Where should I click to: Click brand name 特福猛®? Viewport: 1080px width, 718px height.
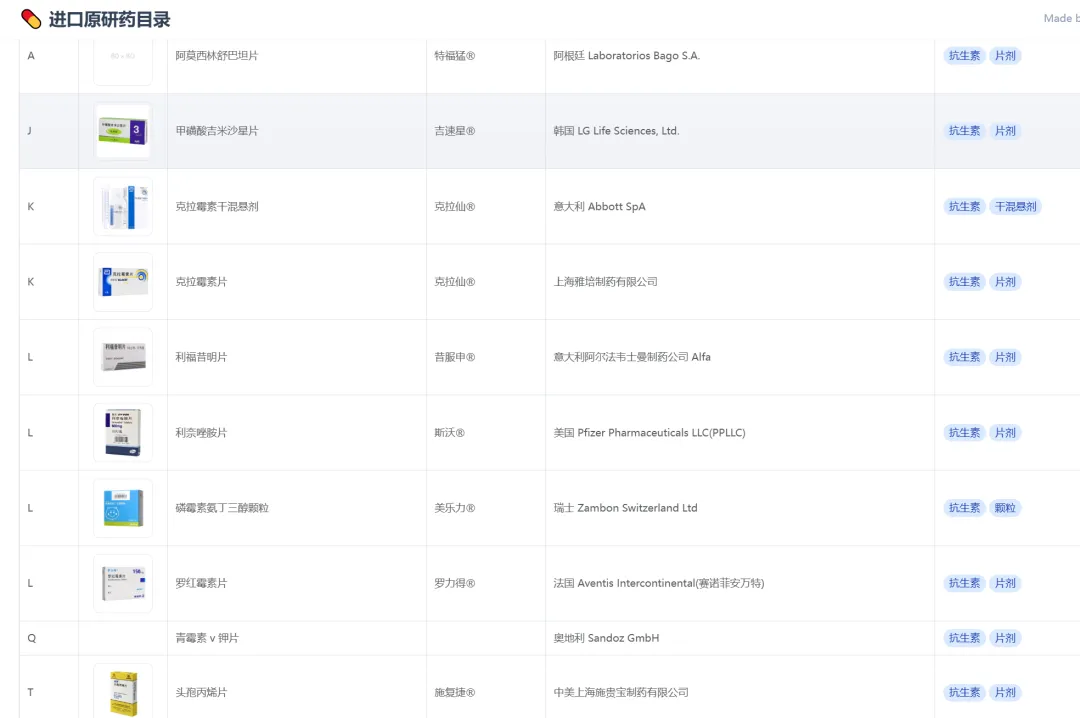455,56
